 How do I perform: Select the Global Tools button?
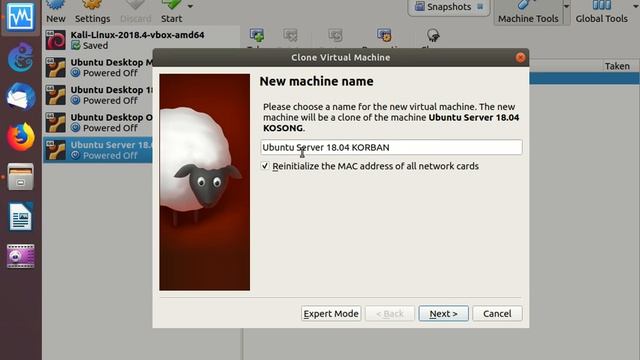point(602,12)
